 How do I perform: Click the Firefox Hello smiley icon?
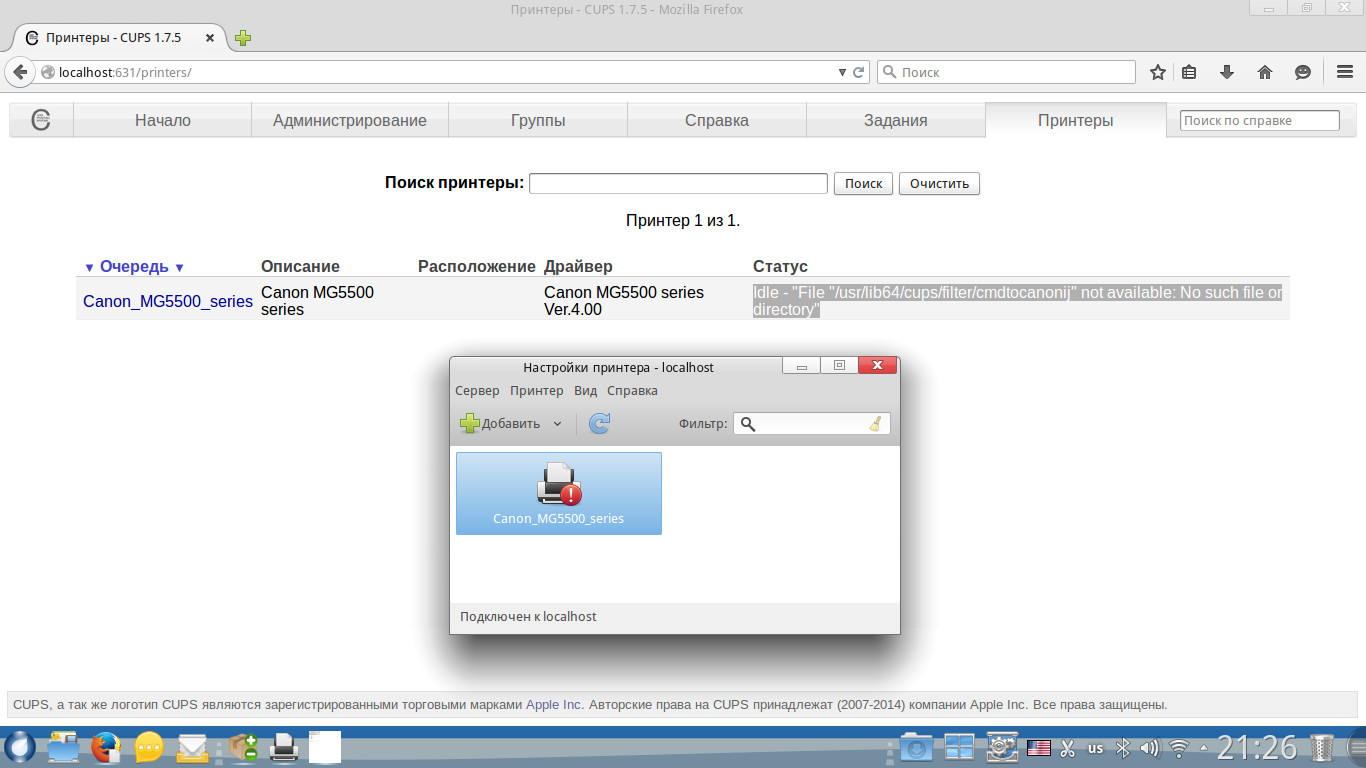point(1303,72)
